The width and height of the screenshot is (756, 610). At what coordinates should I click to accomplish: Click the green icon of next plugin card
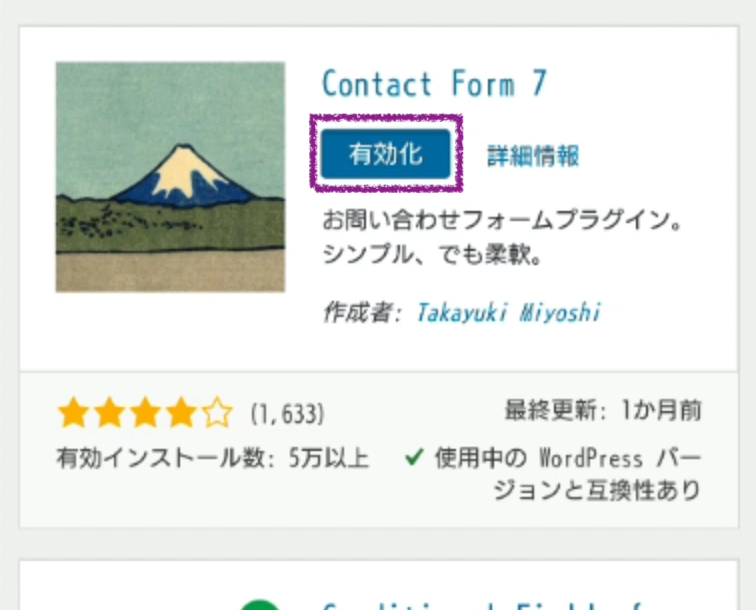261,604
